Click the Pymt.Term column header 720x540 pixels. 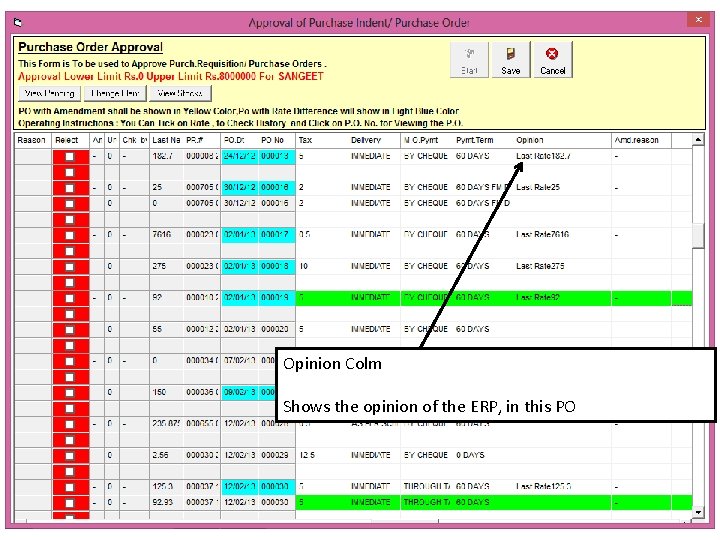[483, 140]
